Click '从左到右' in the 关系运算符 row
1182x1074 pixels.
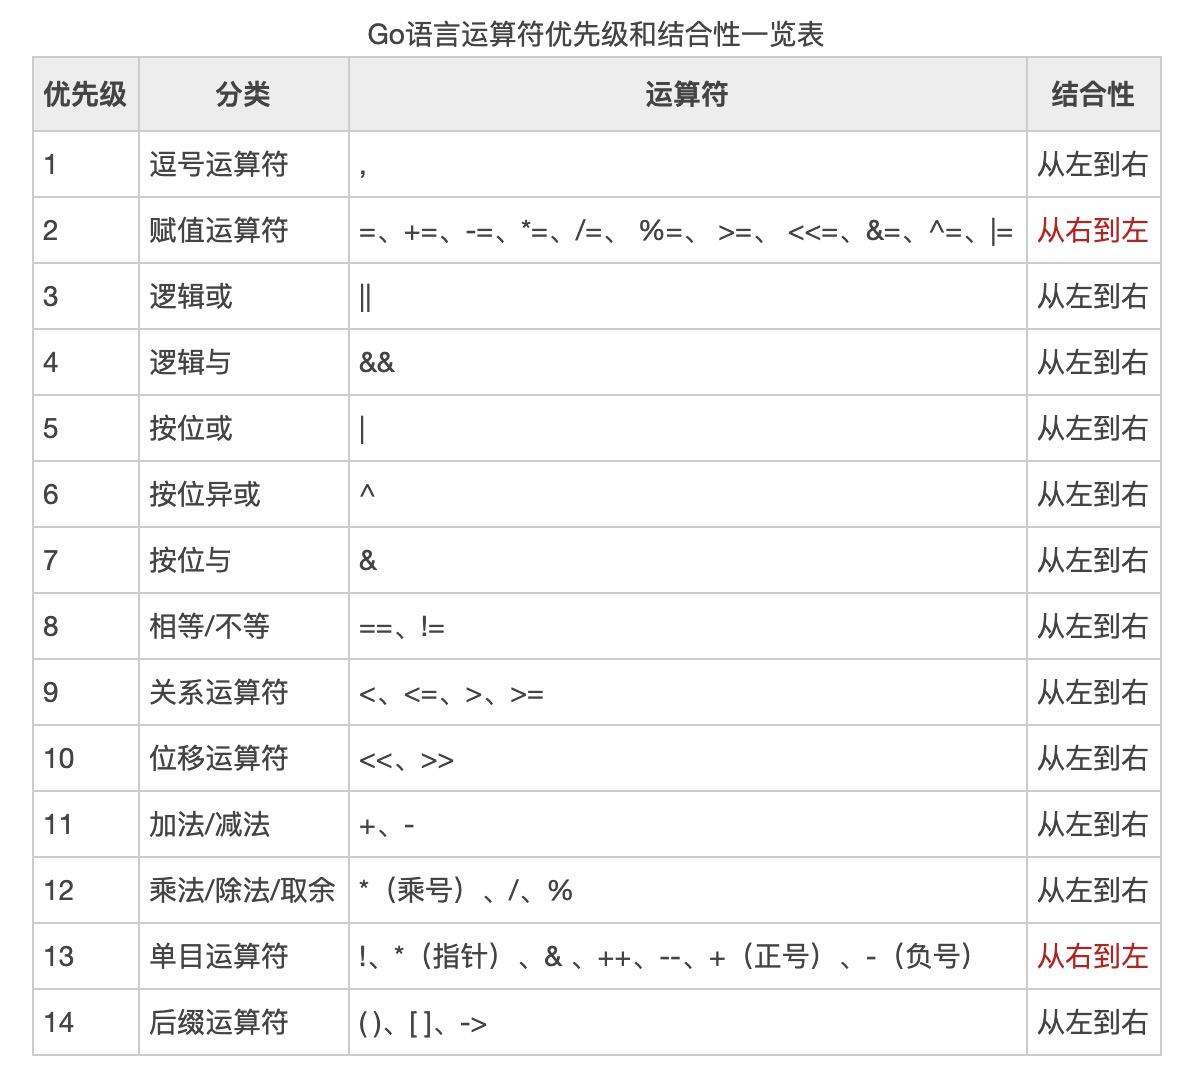1093,692
